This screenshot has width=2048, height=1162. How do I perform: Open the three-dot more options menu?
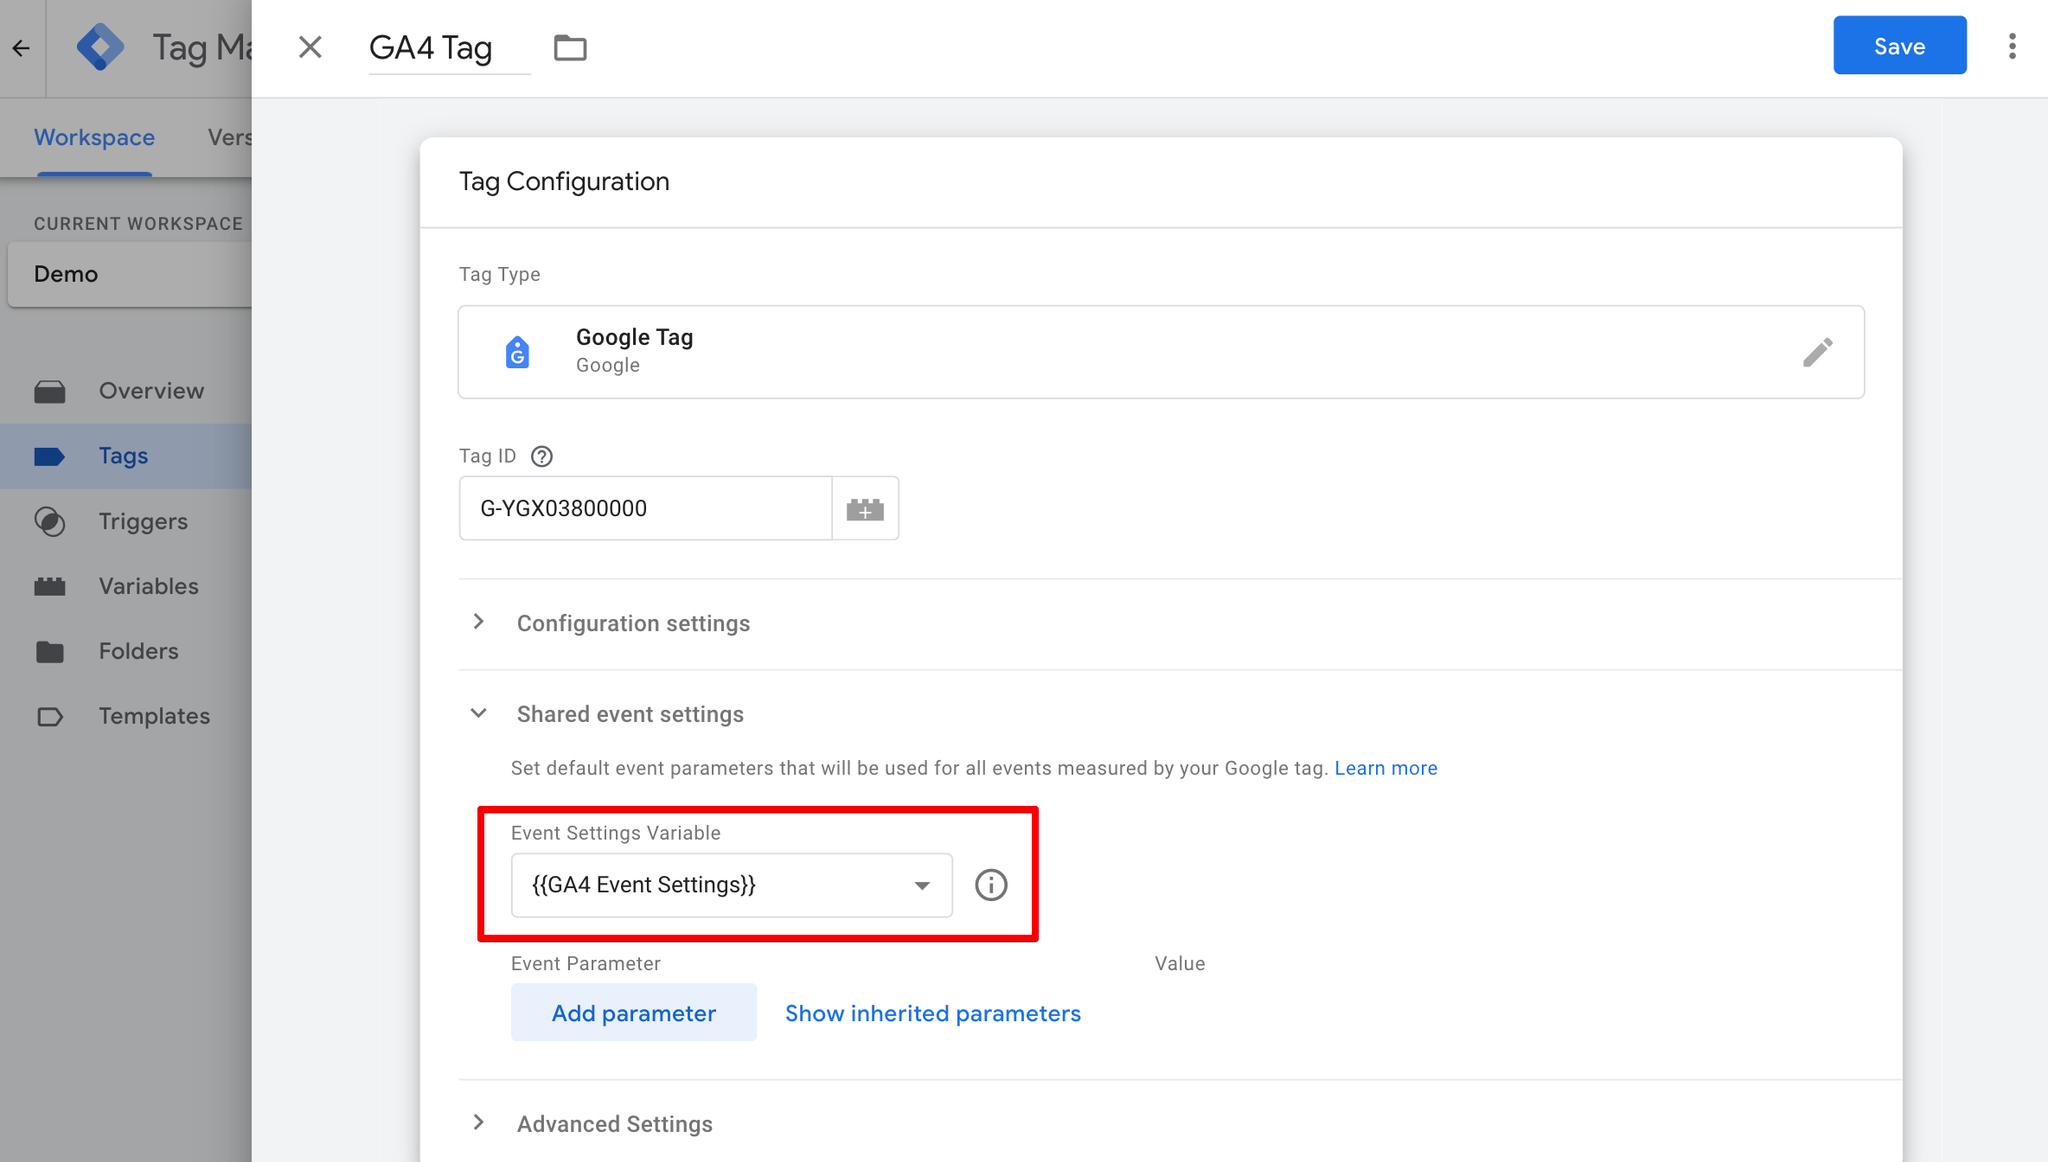[2012, 46]
